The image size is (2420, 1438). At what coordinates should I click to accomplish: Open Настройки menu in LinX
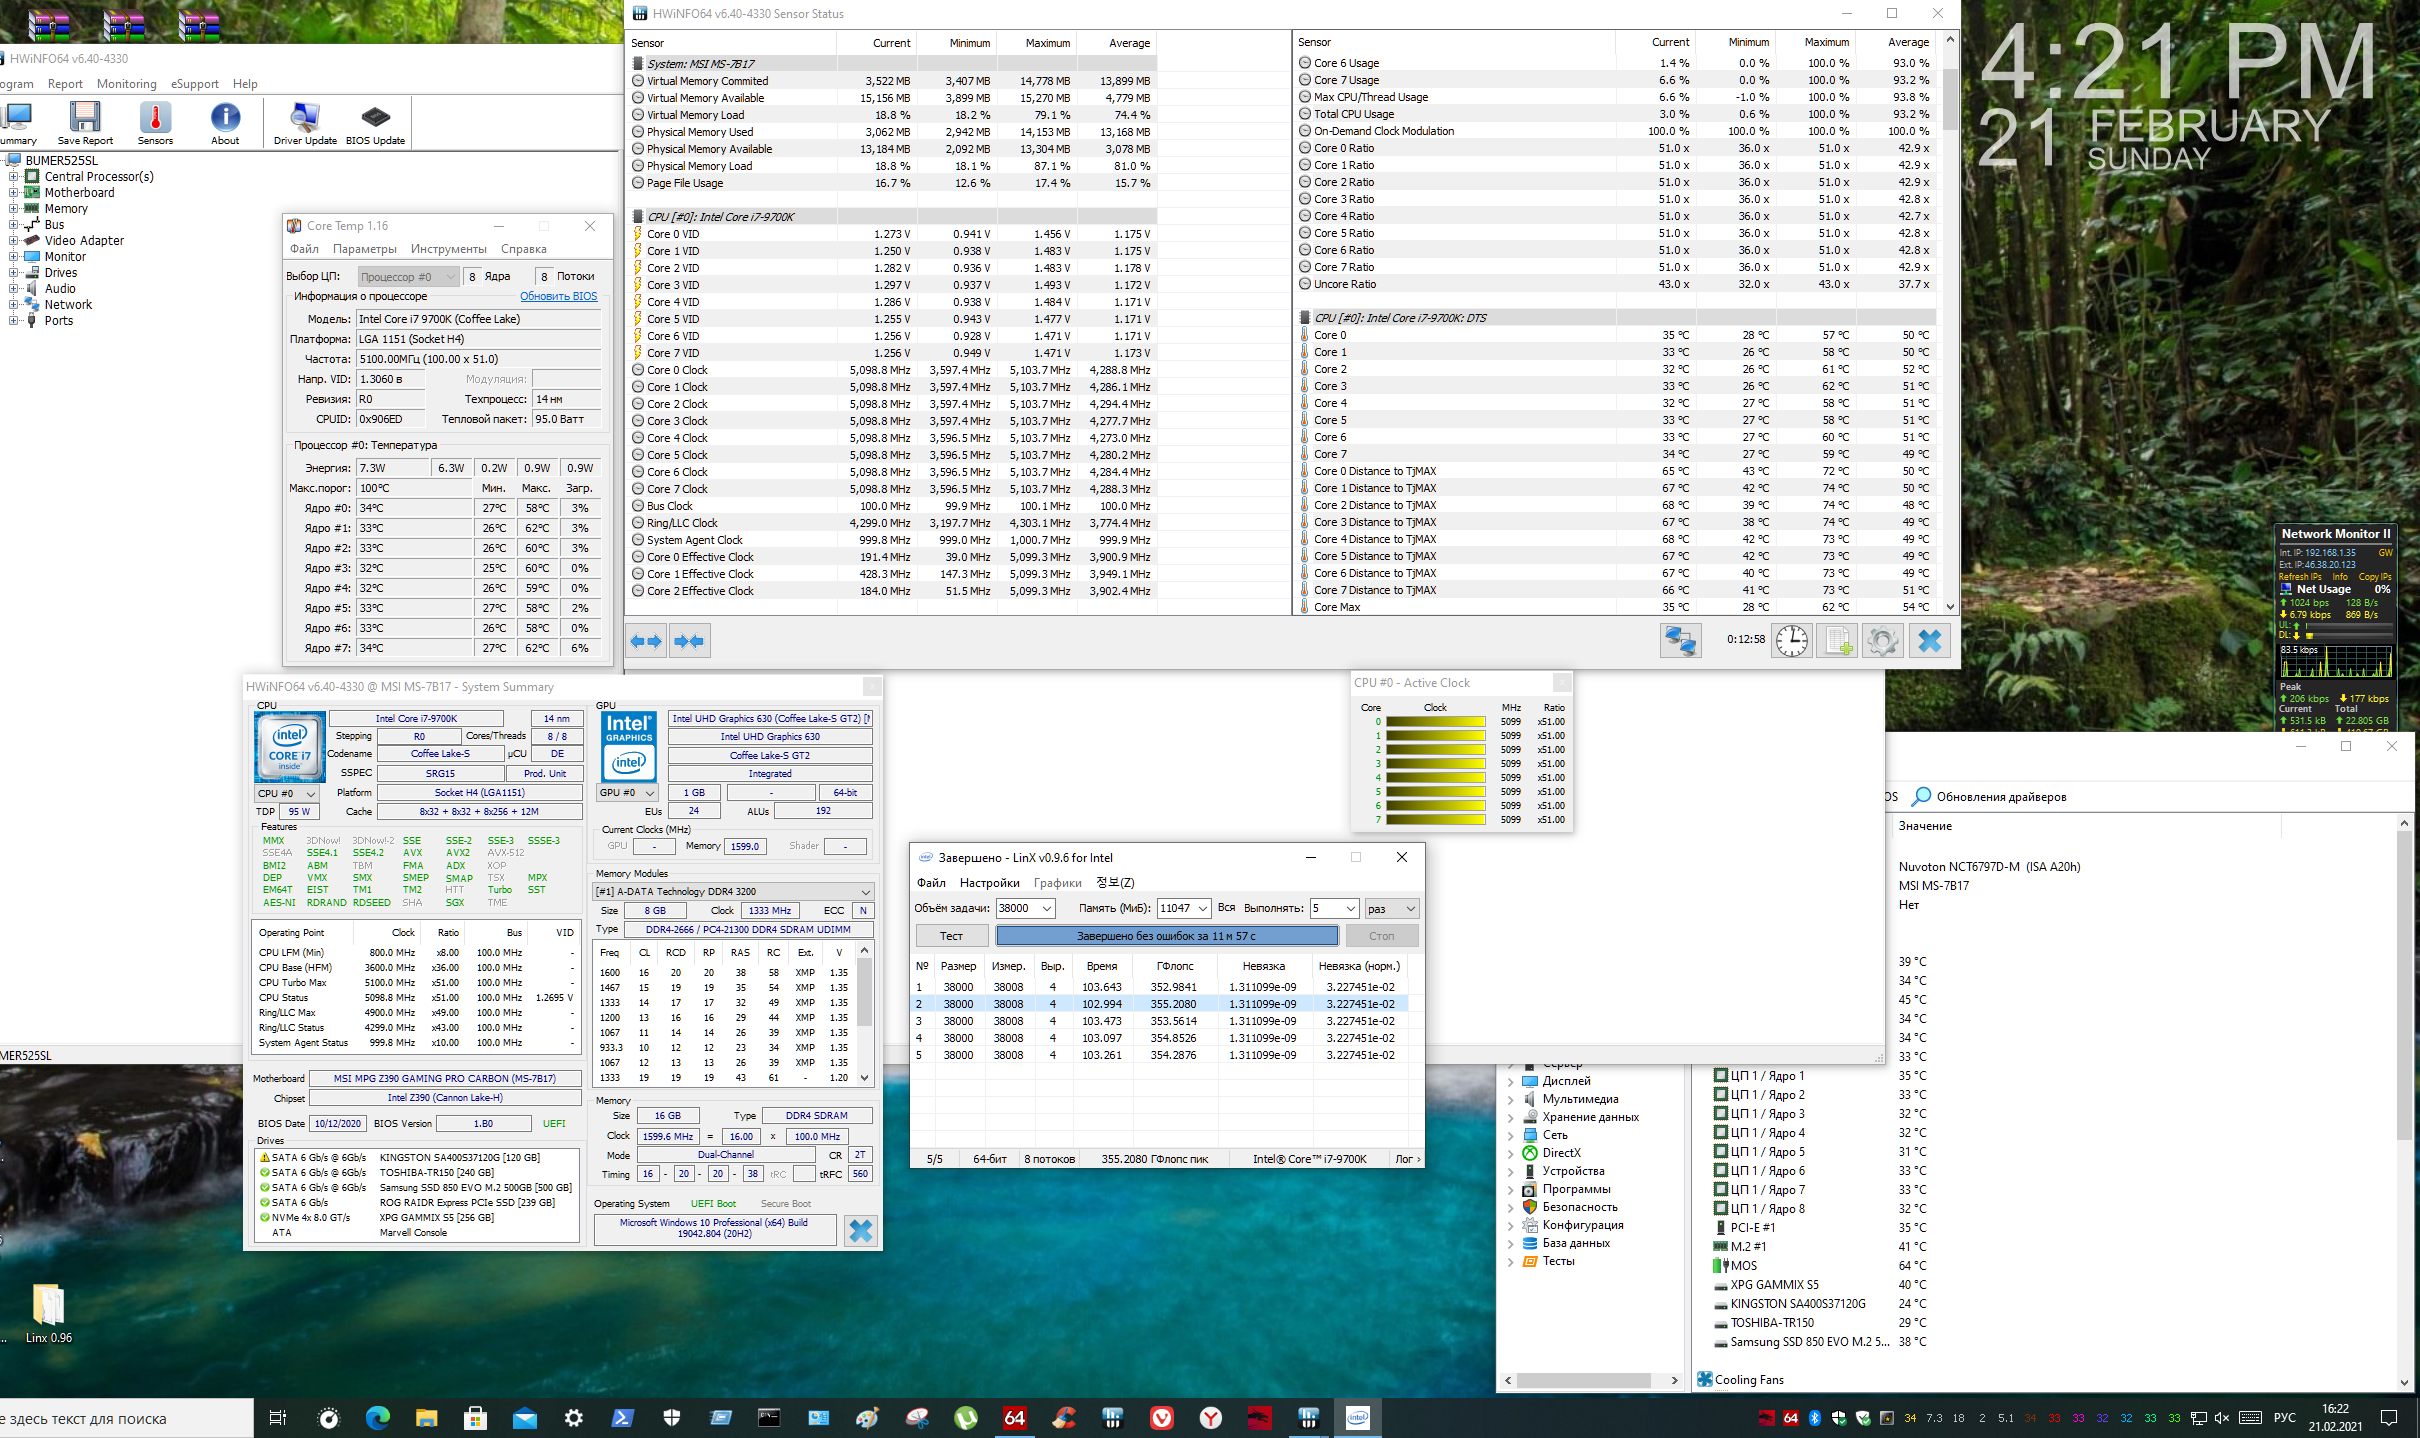coord(988,882)
